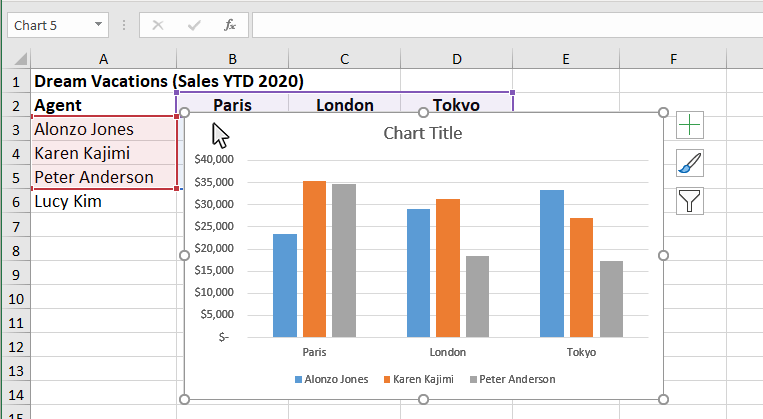Select orange Karen Kajimi bar for Tokyo
763x419 pixels.
[581, 278]
